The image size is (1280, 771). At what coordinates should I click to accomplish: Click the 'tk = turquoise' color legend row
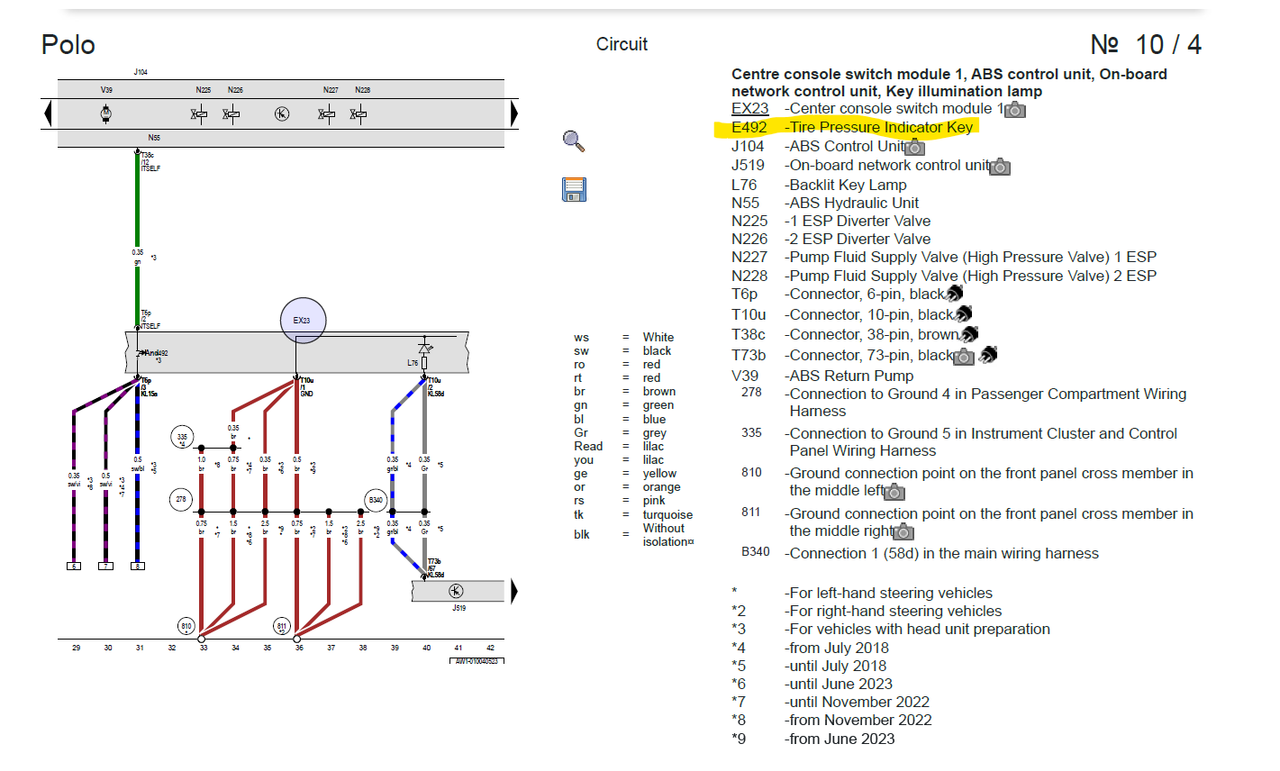tap(633, 515)
